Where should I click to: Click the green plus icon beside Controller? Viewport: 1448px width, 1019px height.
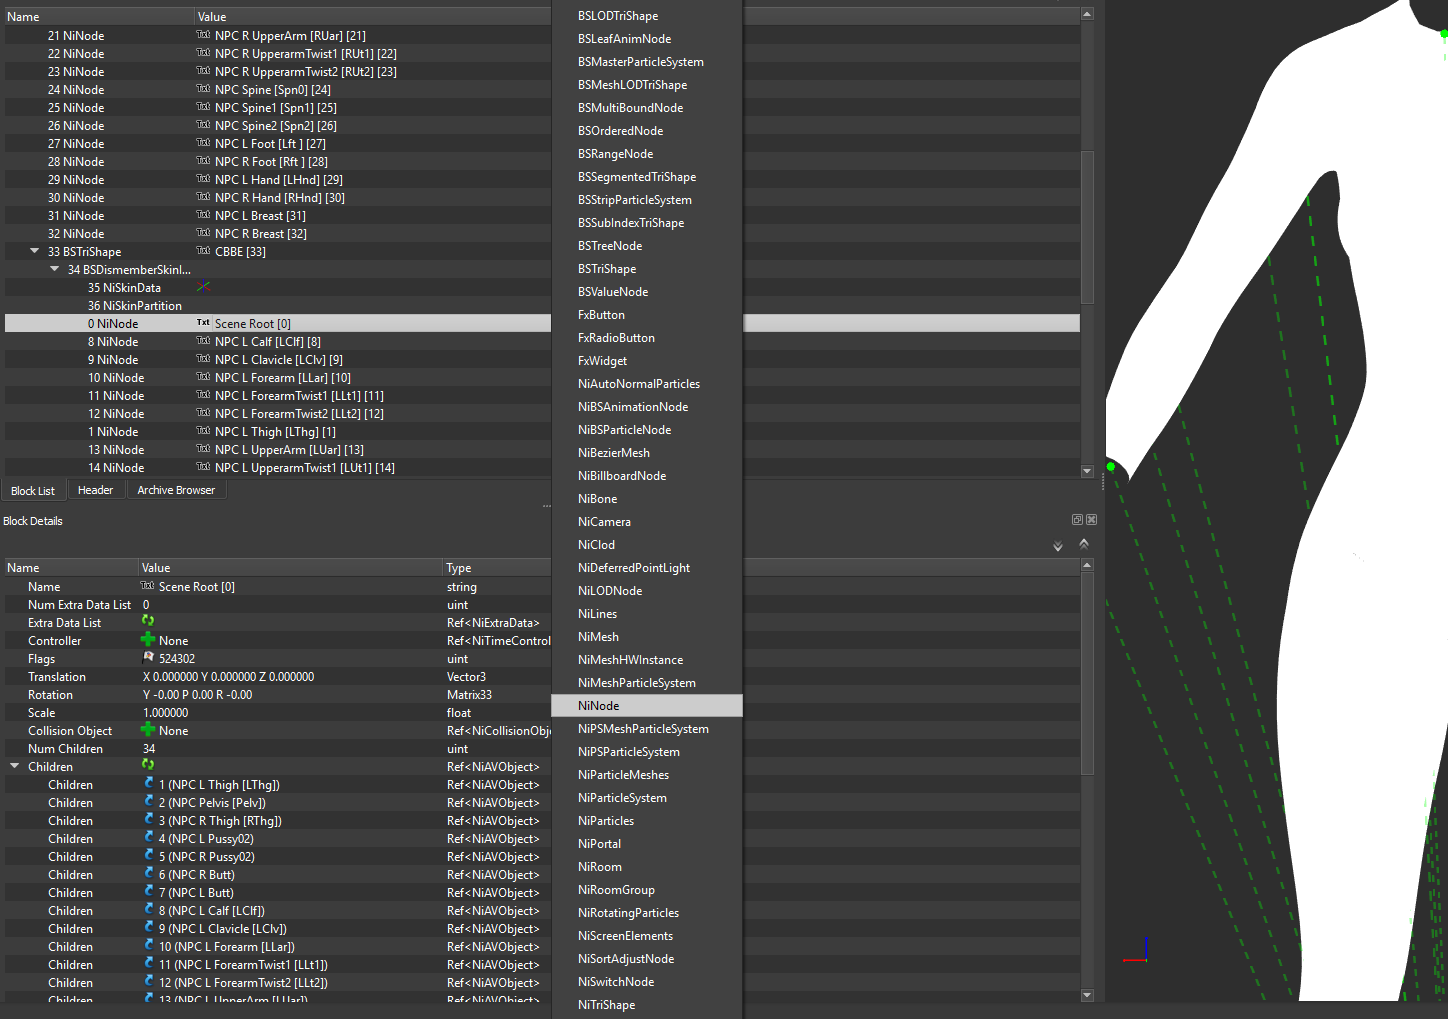pyautogui.click(x=148, y=640)
